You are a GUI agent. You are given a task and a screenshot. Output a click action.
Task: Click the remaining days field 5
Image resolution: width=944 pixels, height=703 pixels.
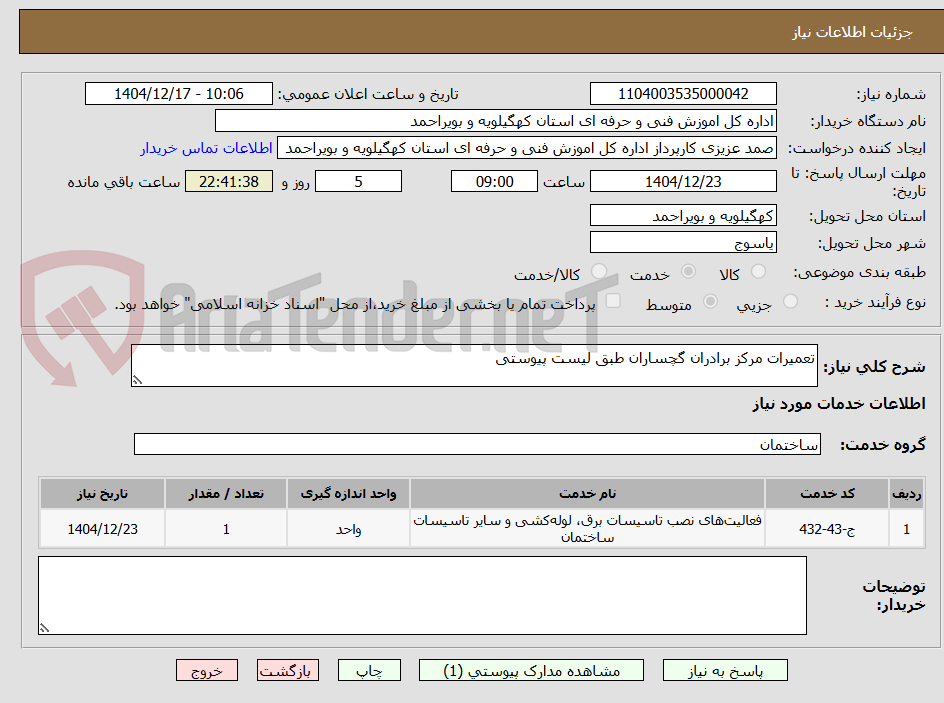click(358, 181)
